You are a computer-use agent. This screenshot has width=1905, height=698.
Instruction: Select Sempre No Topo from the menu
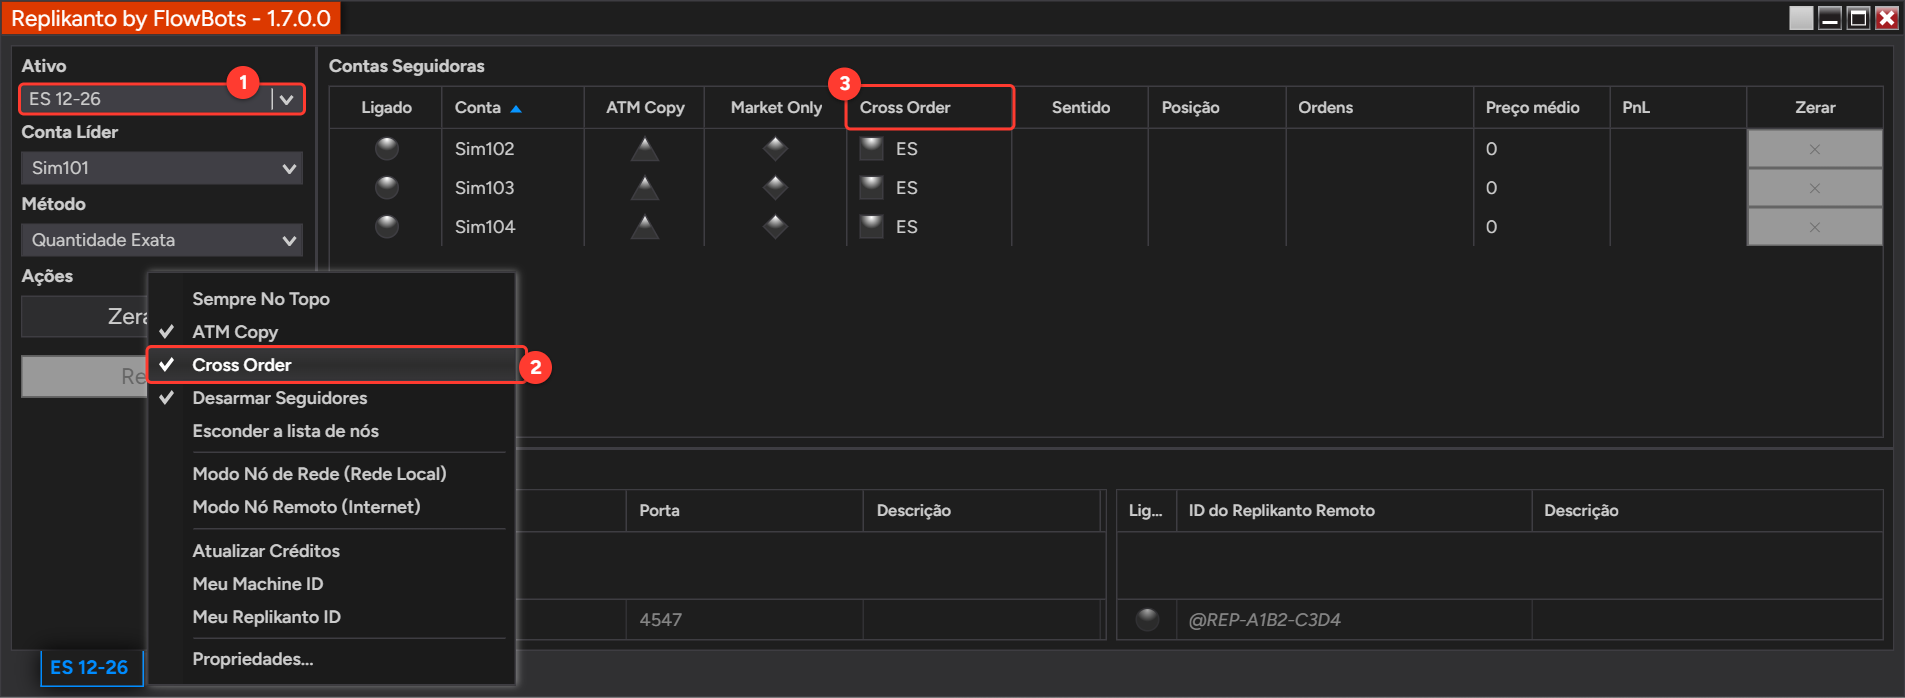[332, 299]
